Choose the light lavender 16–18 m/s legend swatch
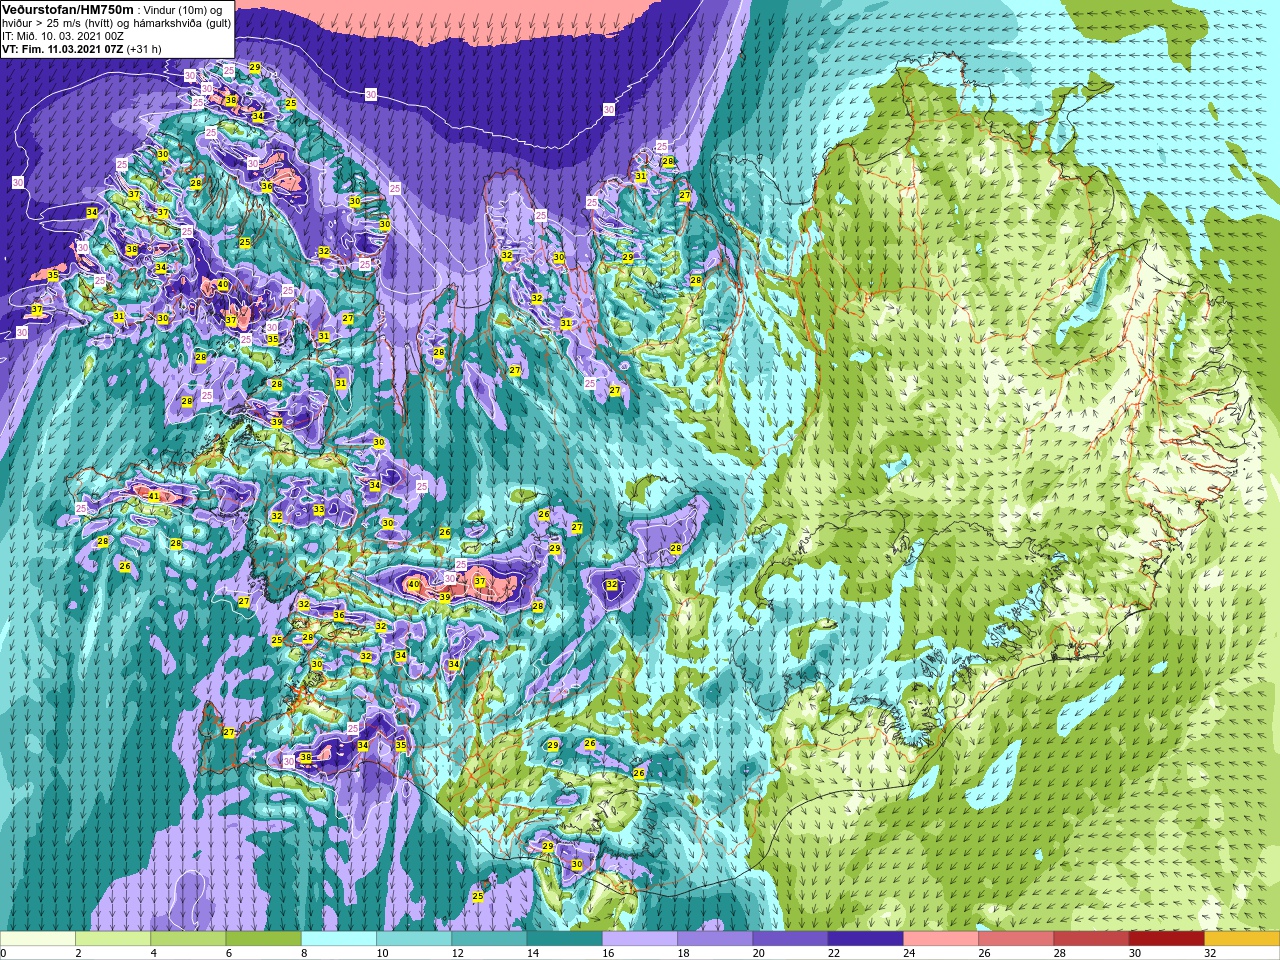Image resolution: width=1280 pixels, height=960 pixels. tap(640, 939)
